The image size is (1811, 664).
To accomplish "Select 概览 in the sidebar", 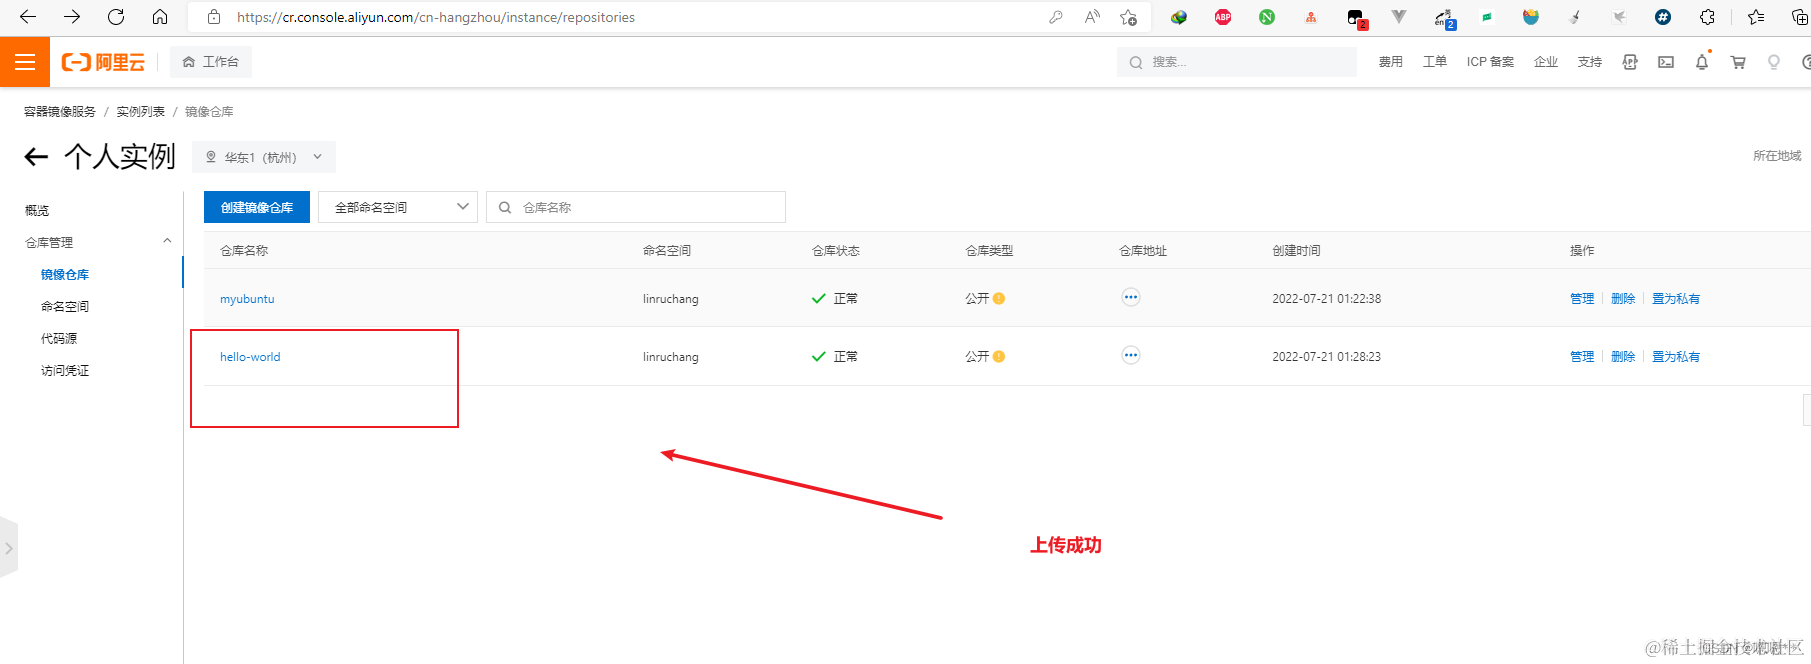I will coord(37,211).
